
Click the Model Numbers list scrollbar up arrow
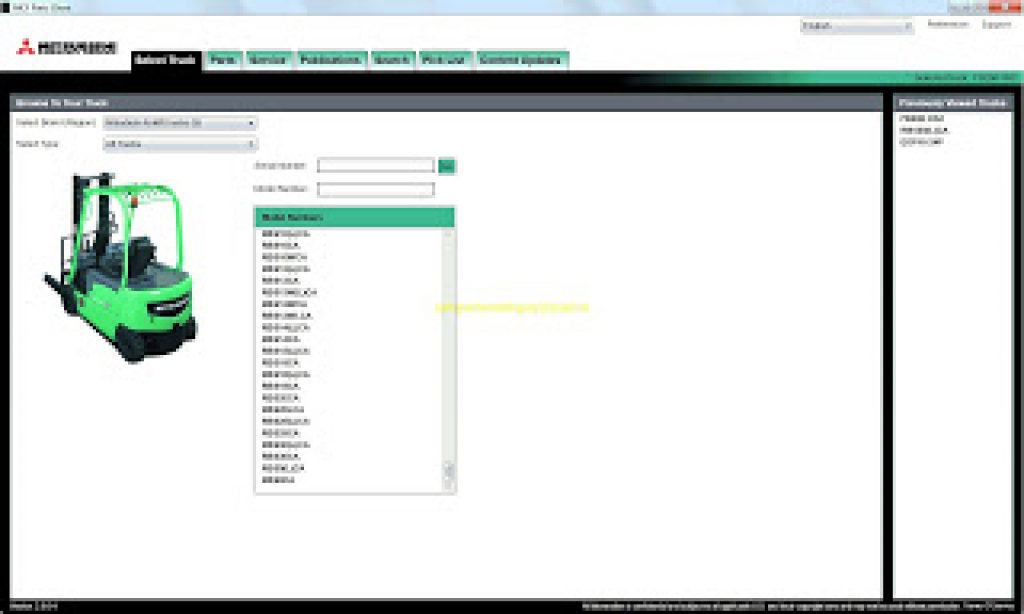(449, 234)
